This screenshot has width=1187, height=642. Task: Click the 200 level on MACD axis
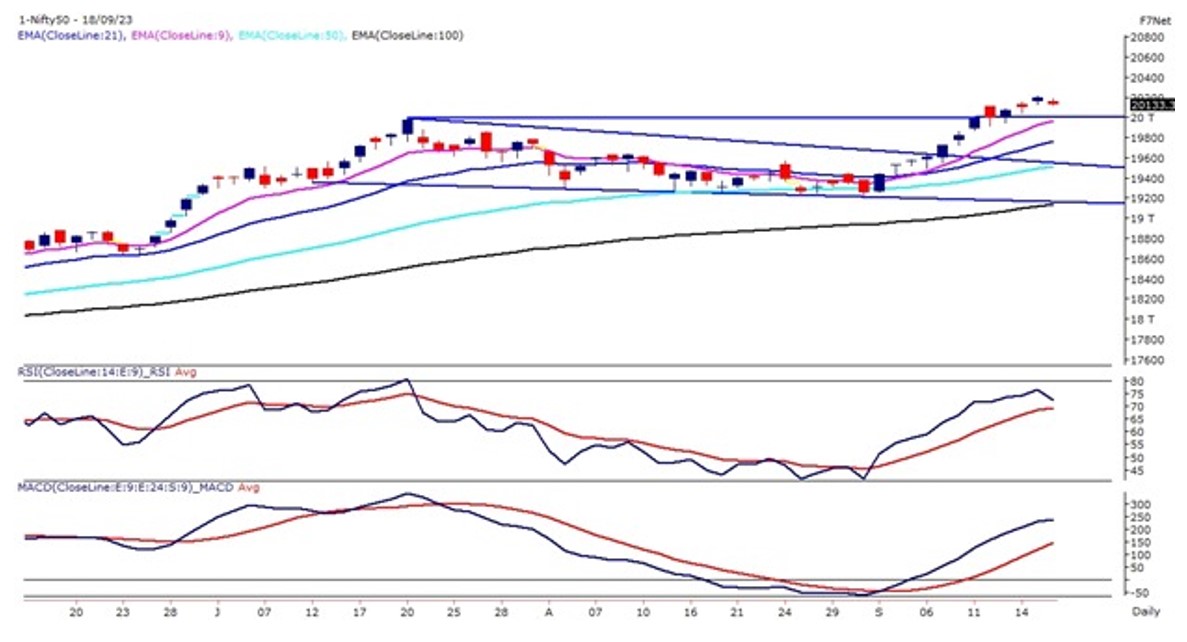[x=1141, y=531]
